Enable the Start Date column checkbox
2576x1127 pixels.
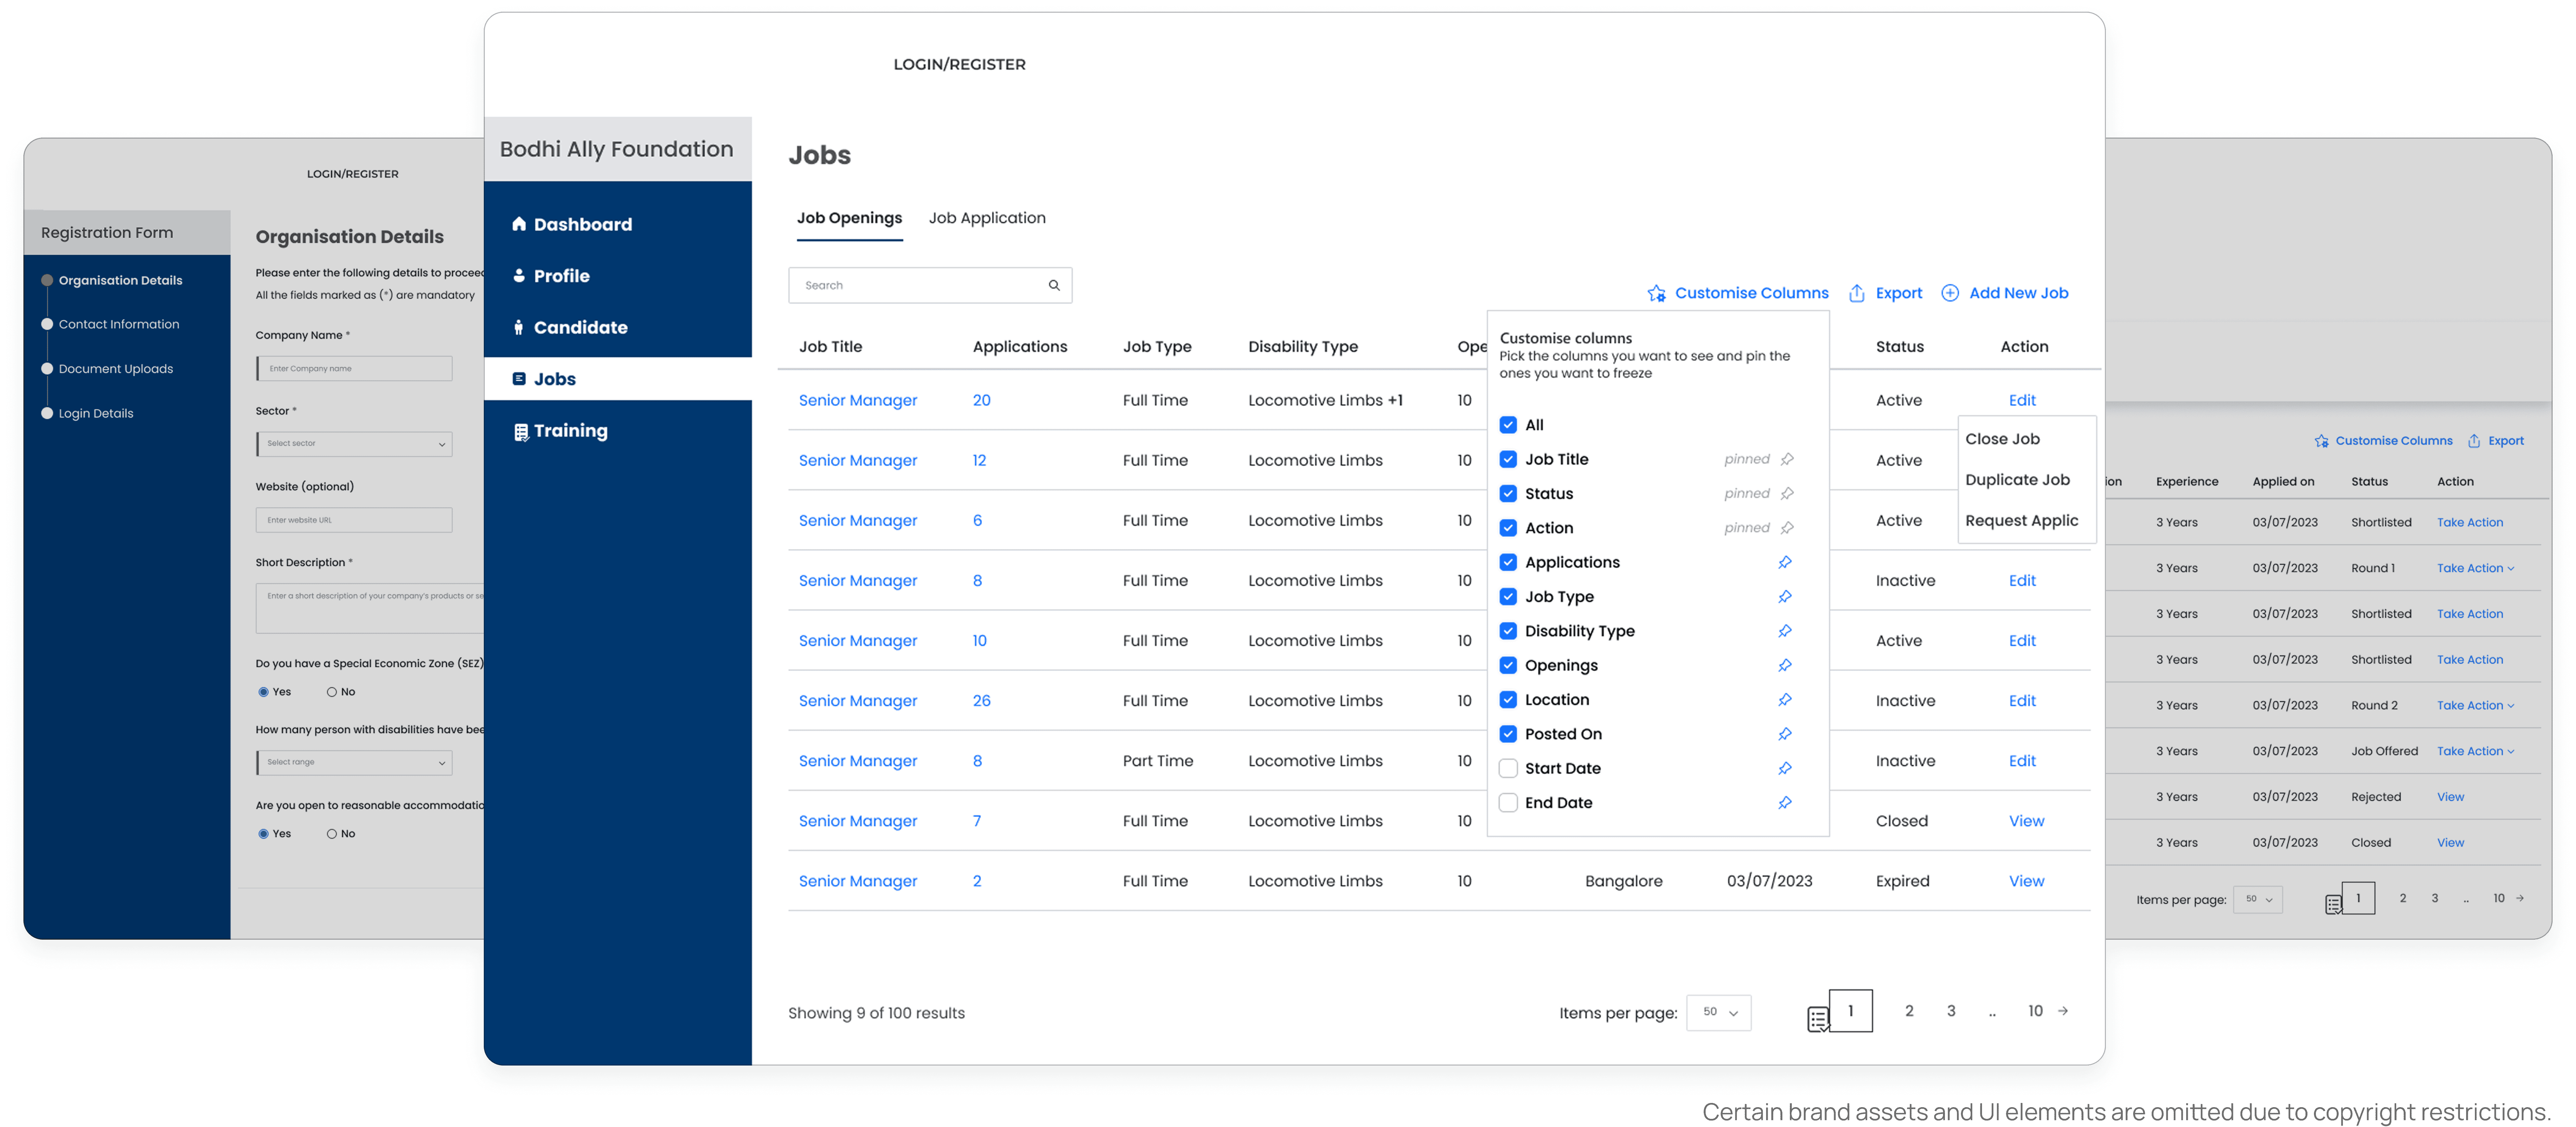[1508, 768]
